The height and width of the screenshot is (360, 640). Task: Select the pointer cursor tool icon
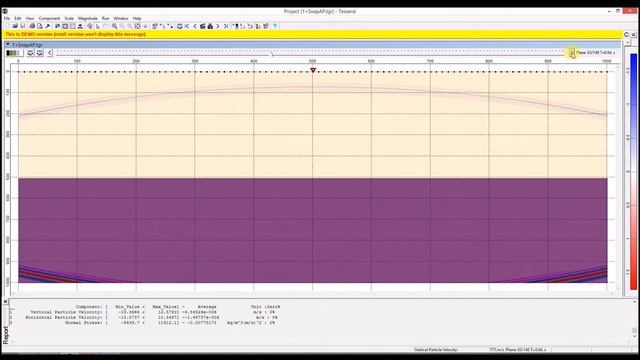tap(98, 26)
